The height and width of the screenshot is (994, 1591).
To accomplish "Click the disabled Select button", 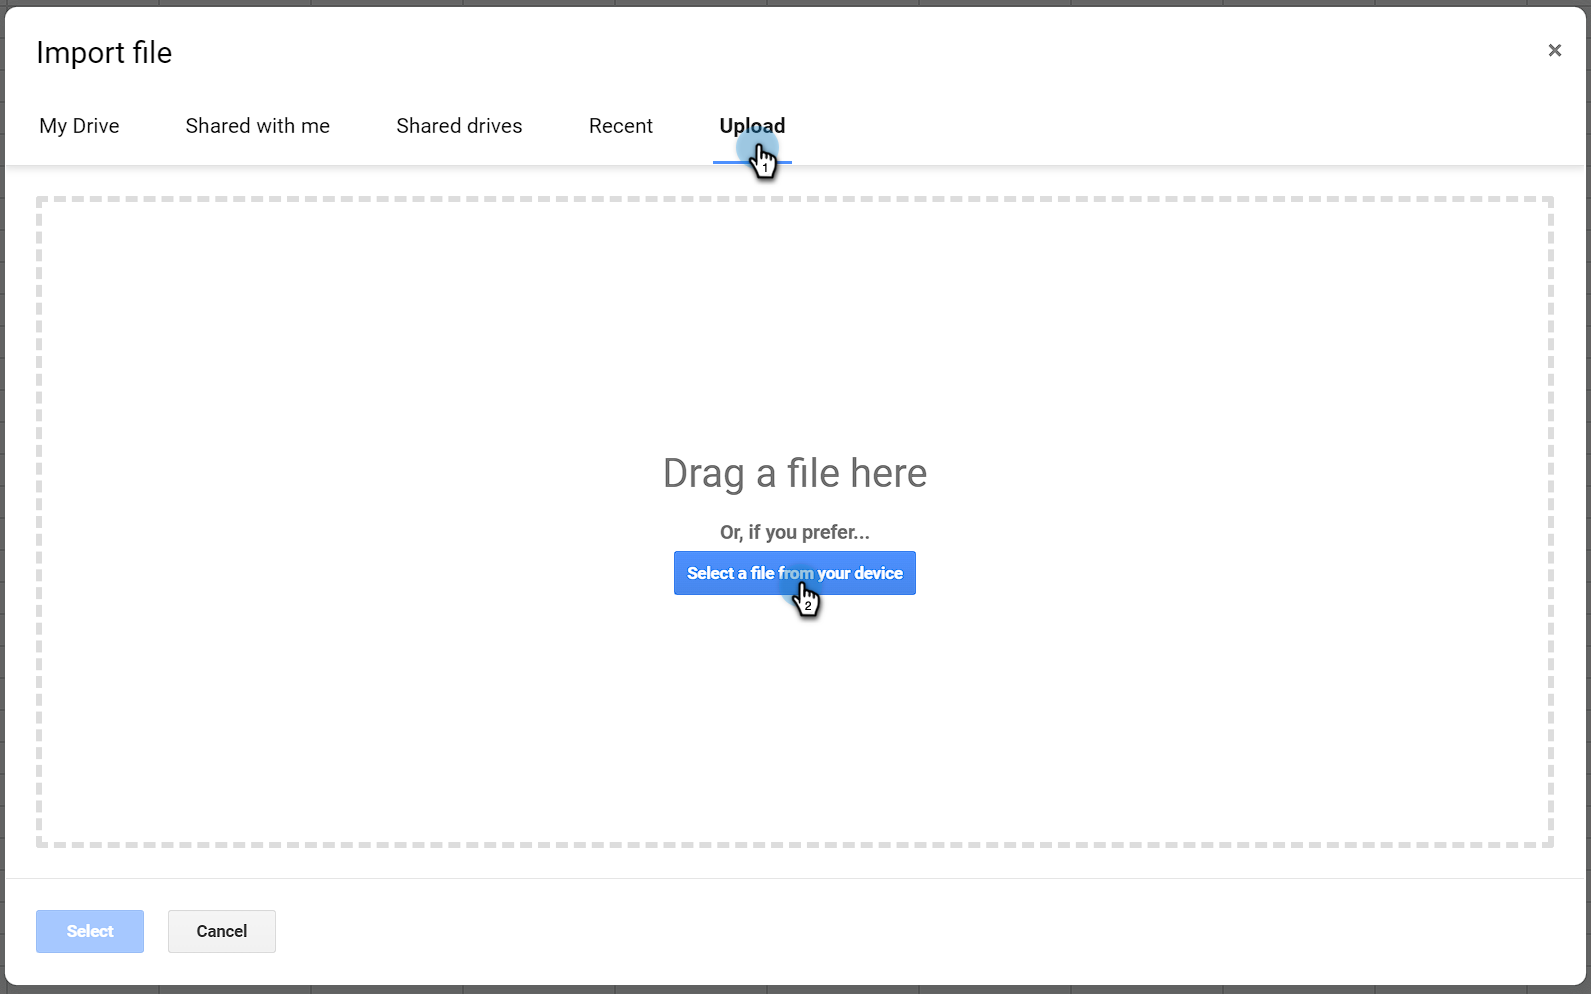I will (x=90, y=931).
